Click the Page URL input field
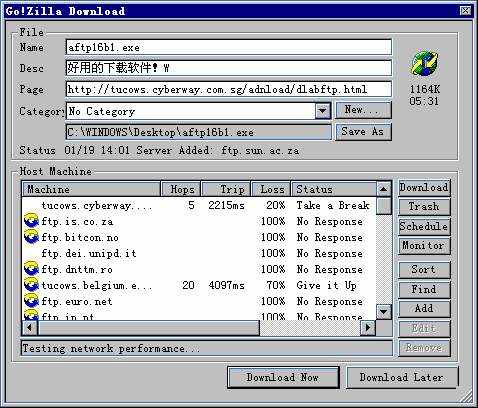The image size is (478, 408). (x=229, y=89)
